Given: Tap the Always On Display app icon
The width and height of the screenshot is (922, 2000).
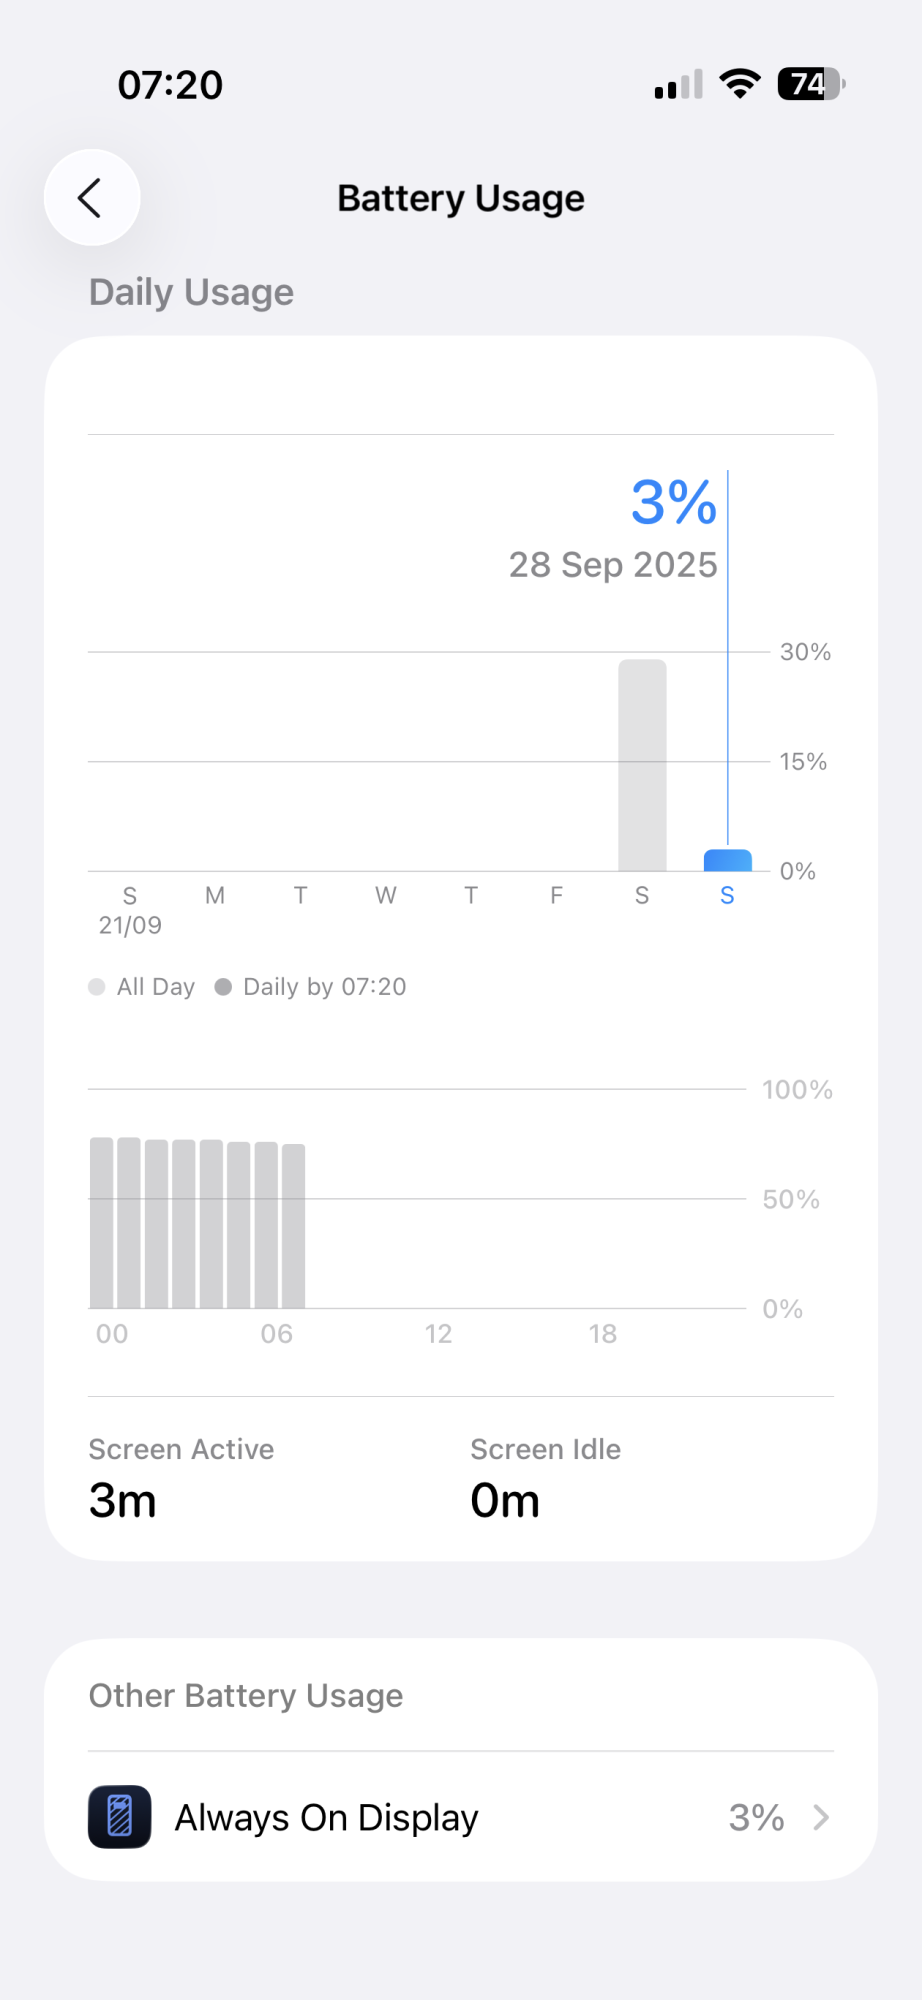Looking at the screenshot, I should pos(120,1816).
